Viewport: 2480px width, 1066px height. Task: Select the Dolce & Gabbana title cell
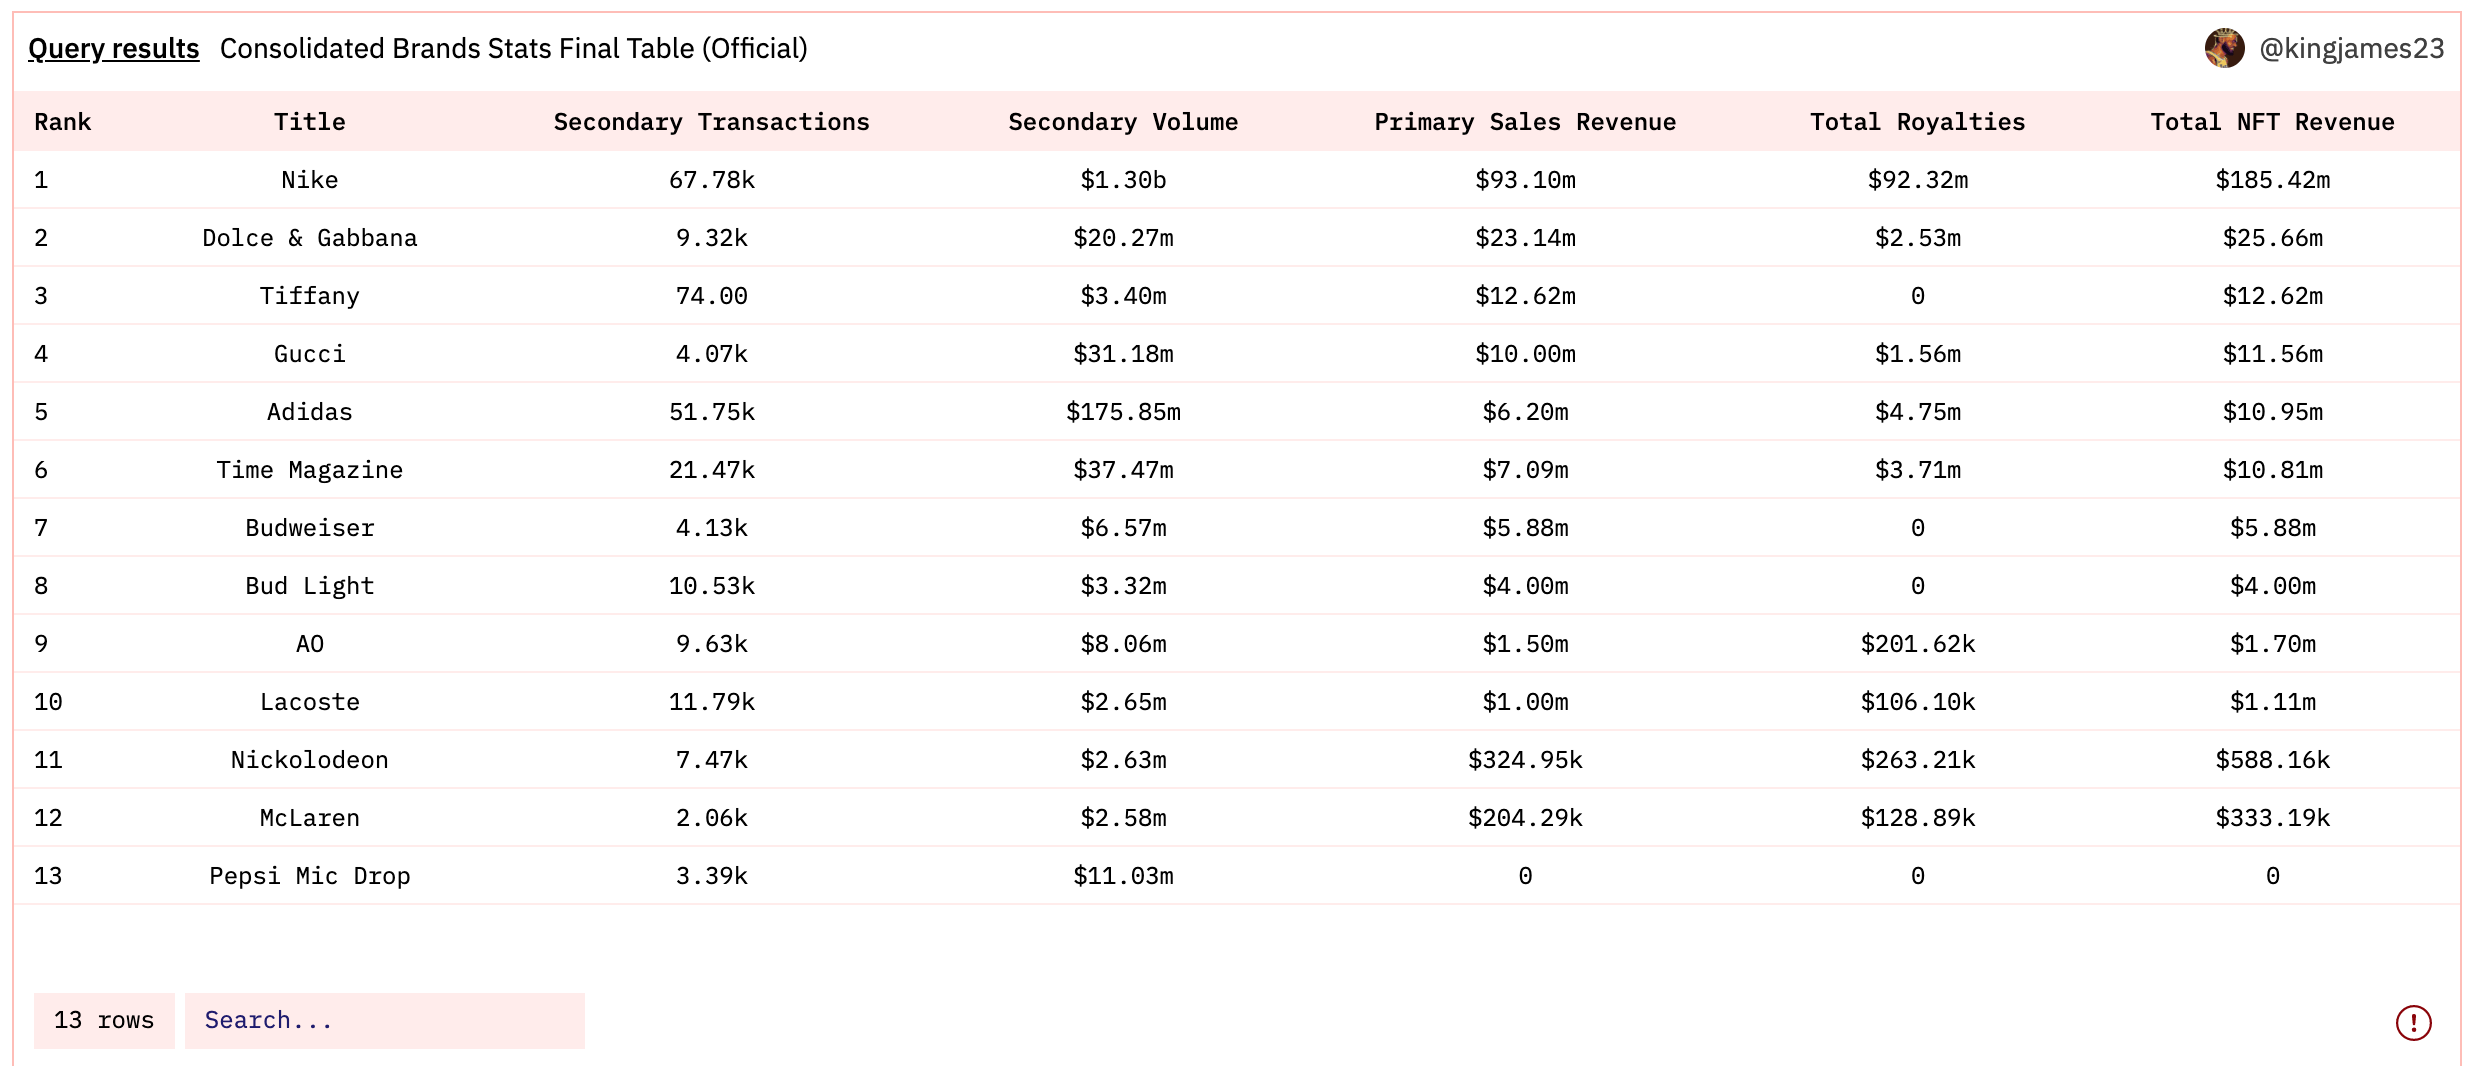tap(310, 238)
